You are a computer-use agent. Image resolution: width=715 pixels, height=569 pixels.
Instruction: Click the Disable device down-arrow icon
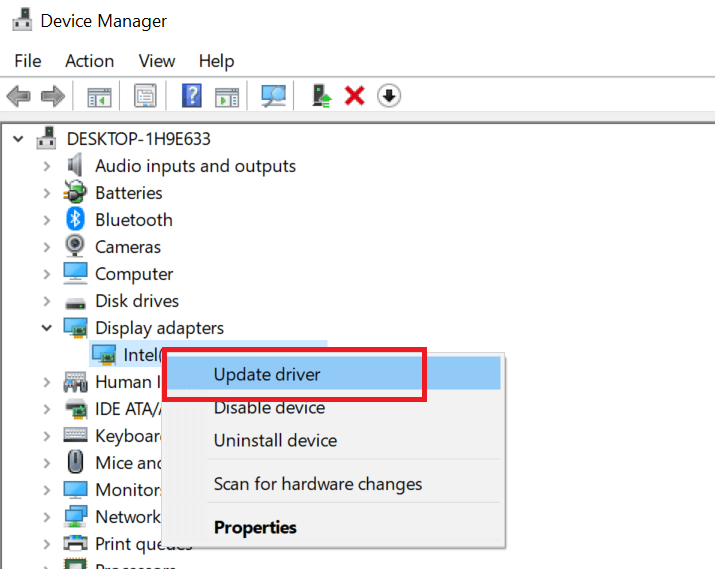[x=389, y=96]
